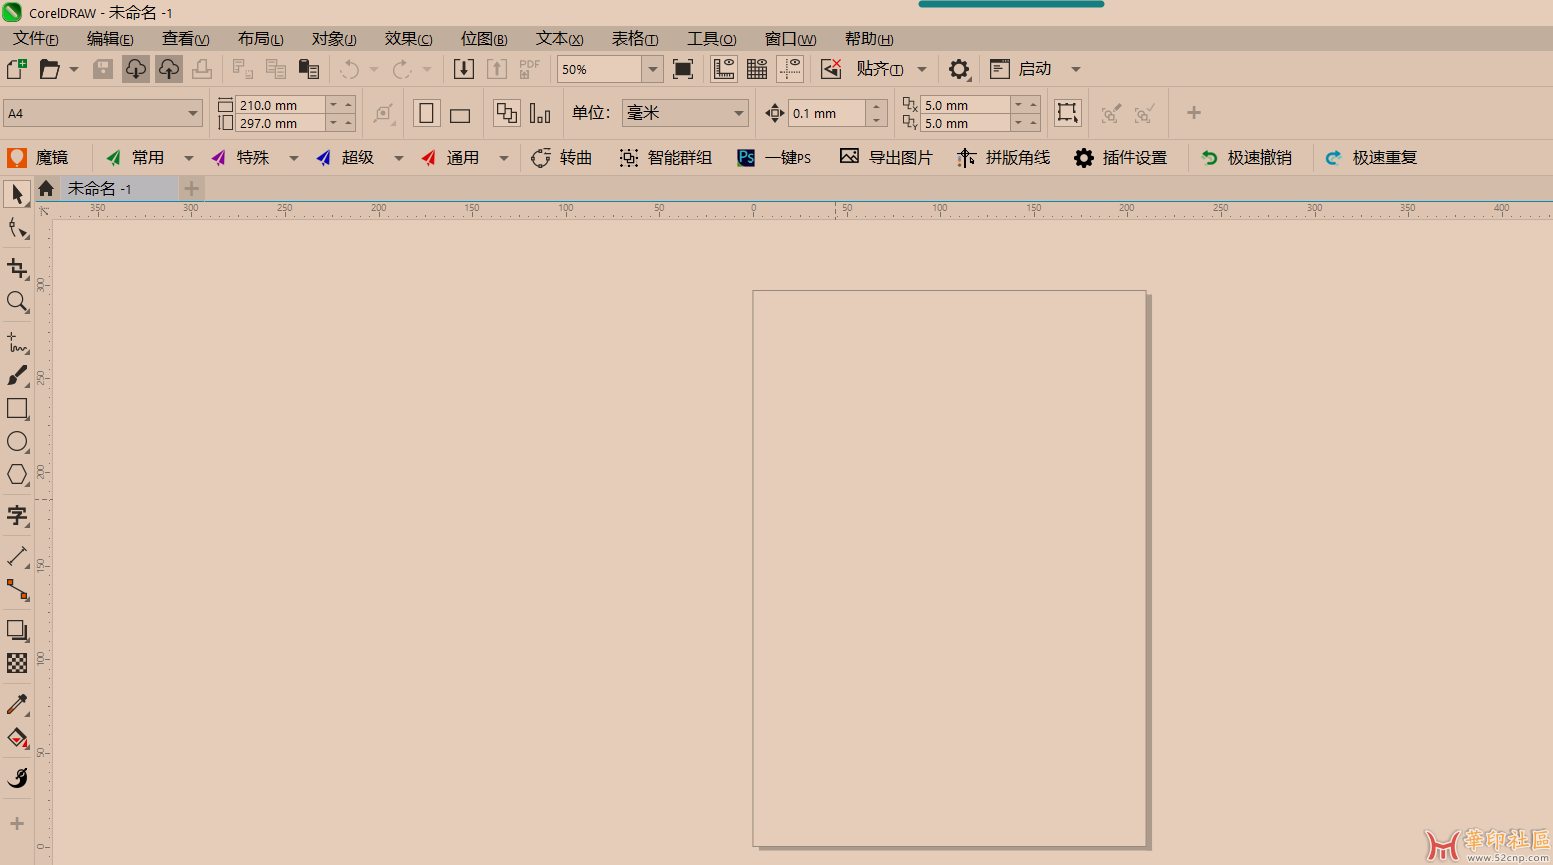Image resolution: width=1553 pixels, height=865 pixels.
Task: Click the Import icon
Action: point(464,69)
